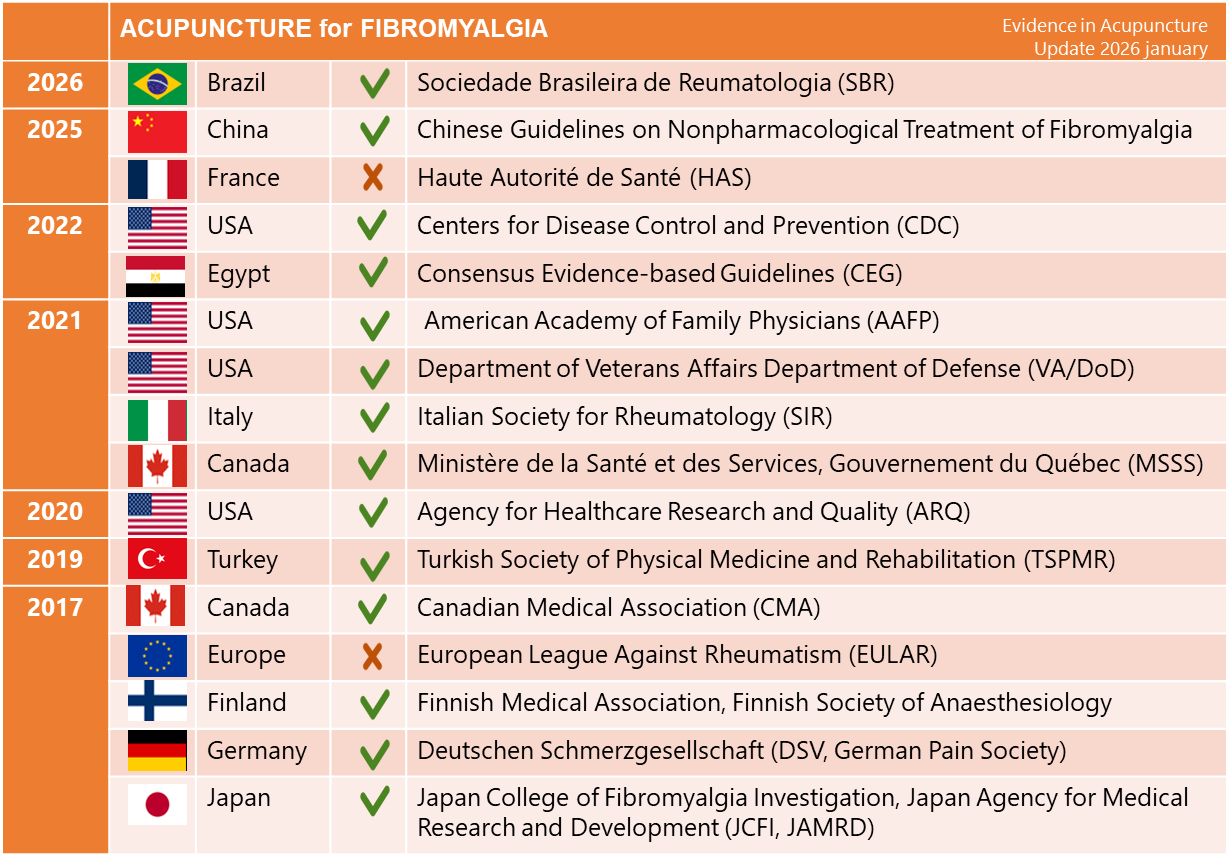This screenshot has height=857, width=1230.
Task: Click the European Union flag icon
Action: click(x=157, y=656)
